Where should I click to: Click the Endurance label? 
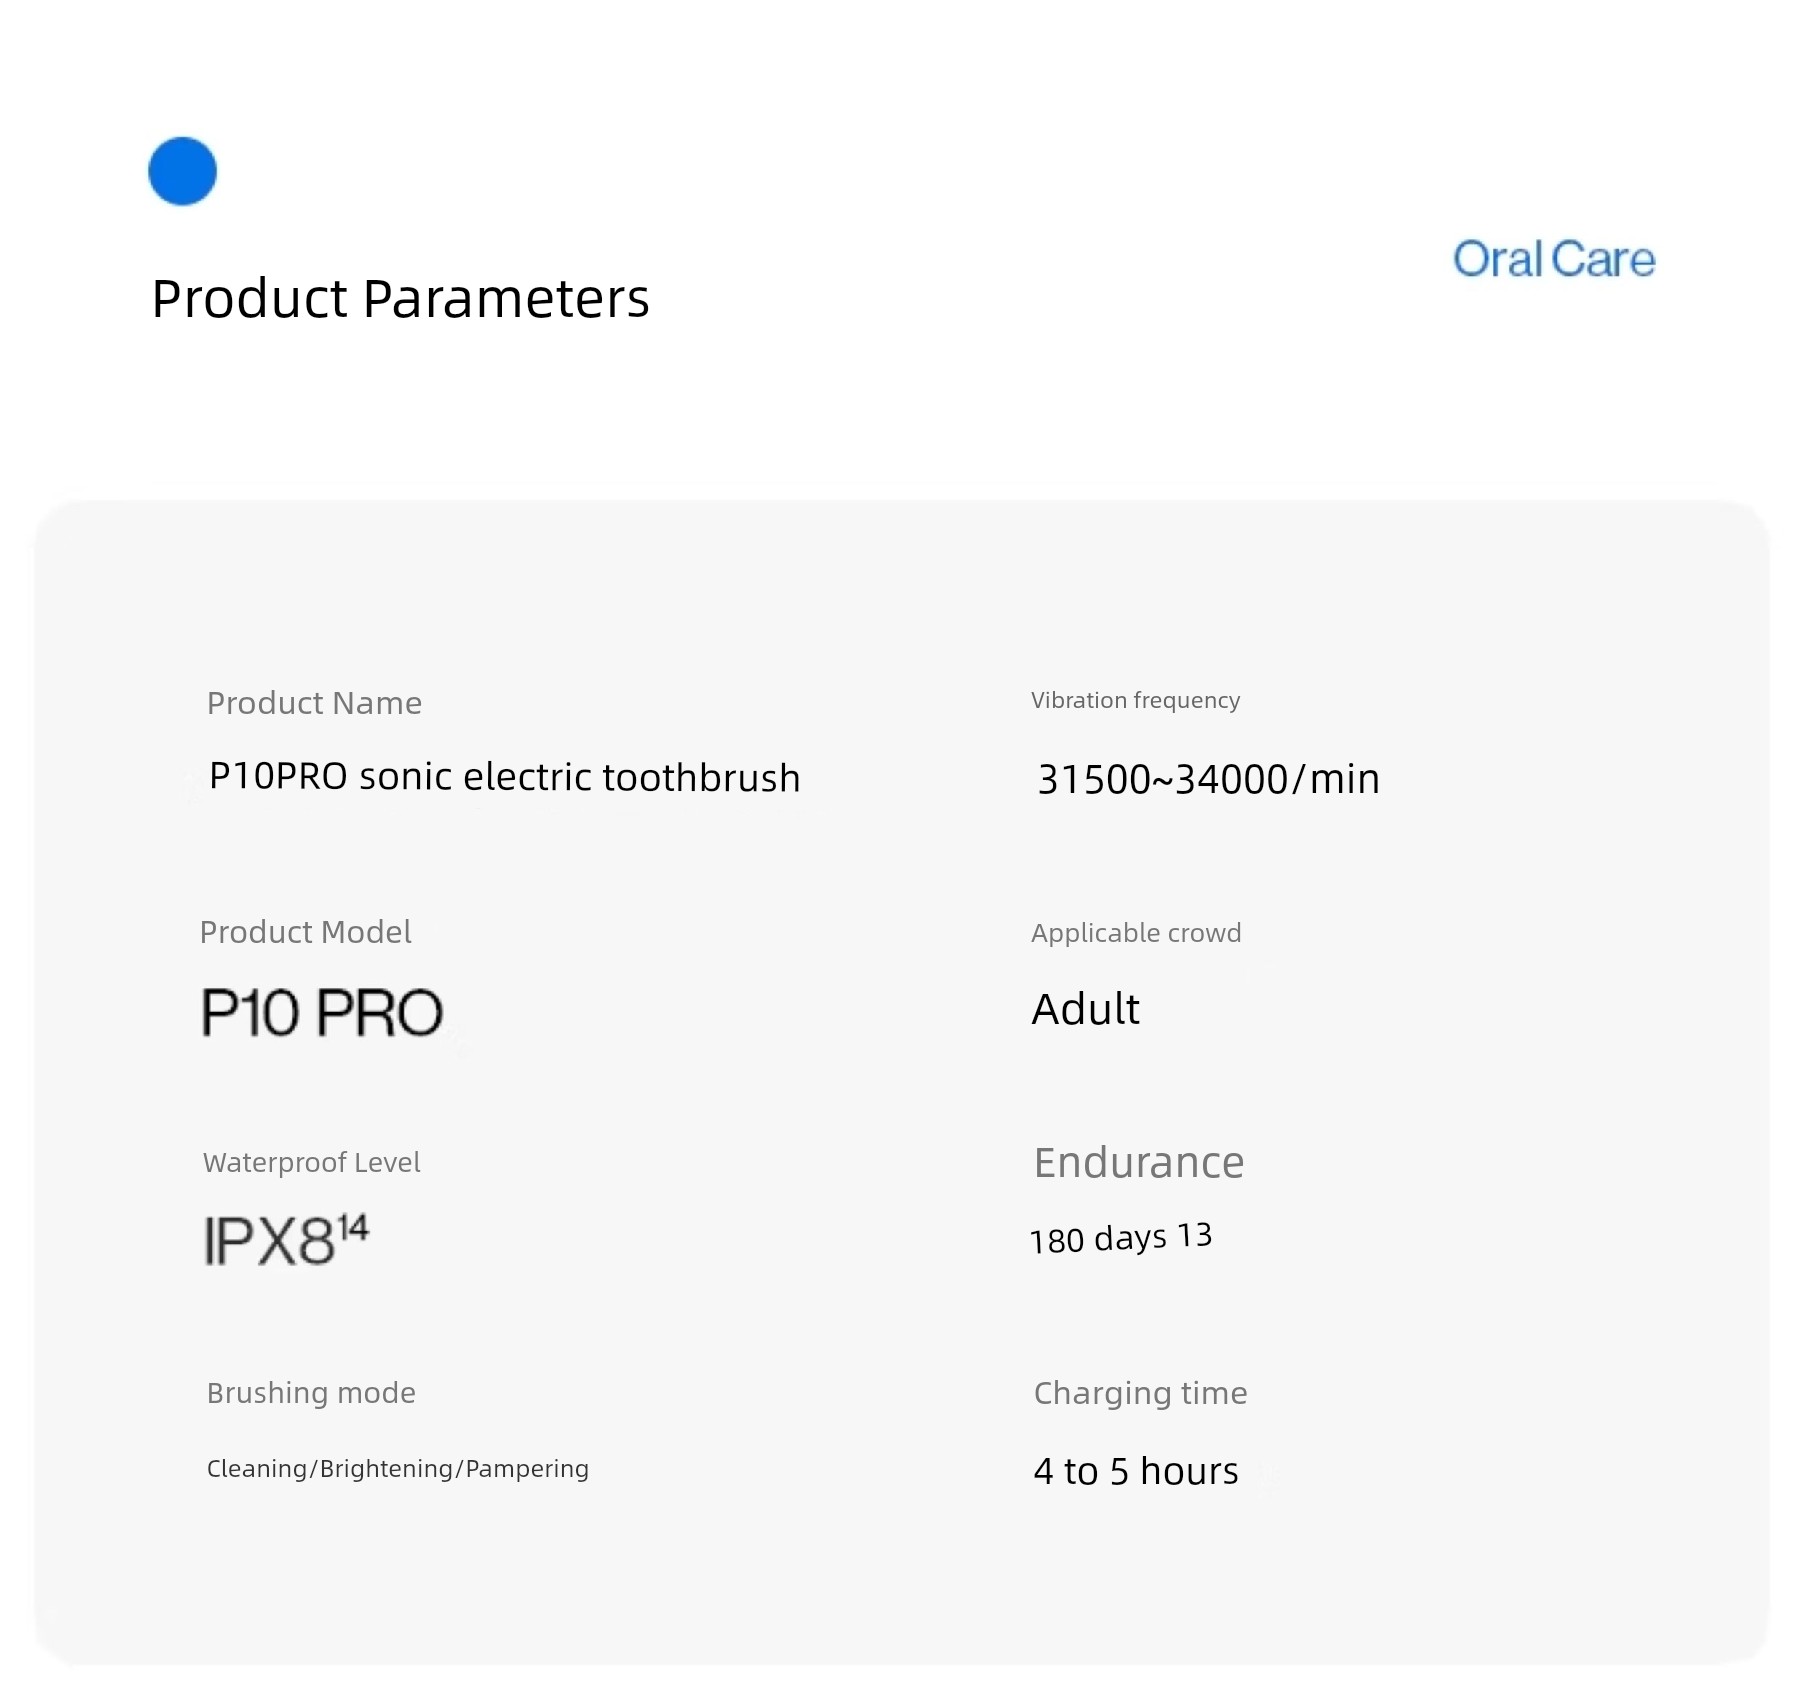(1139, 1163)
